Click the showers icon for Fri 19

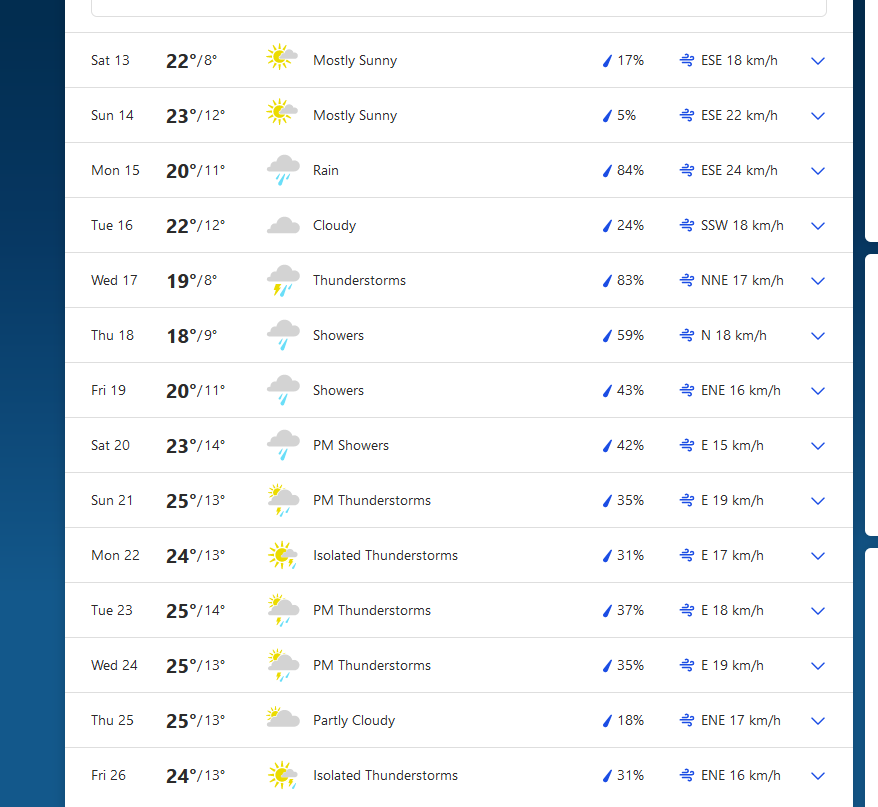pyautogui.click(x=283, y=390)
